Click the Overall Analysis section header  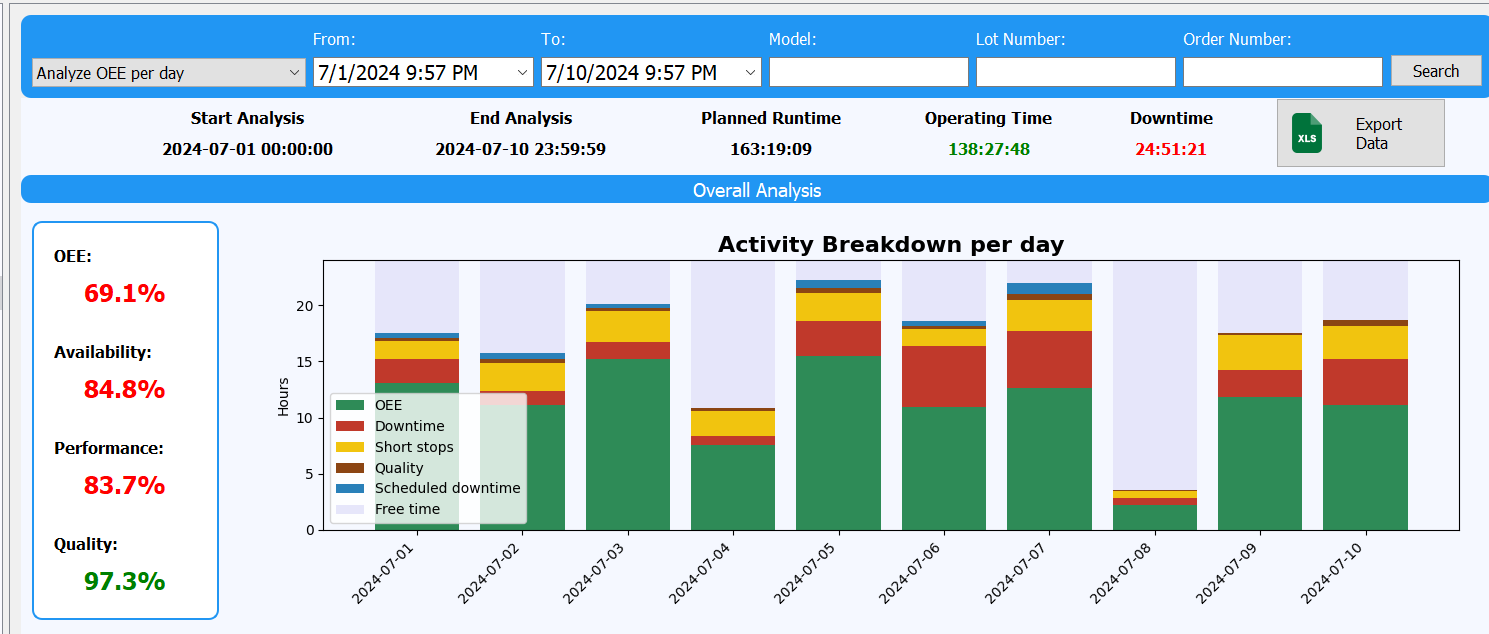(x=756, y=190)
